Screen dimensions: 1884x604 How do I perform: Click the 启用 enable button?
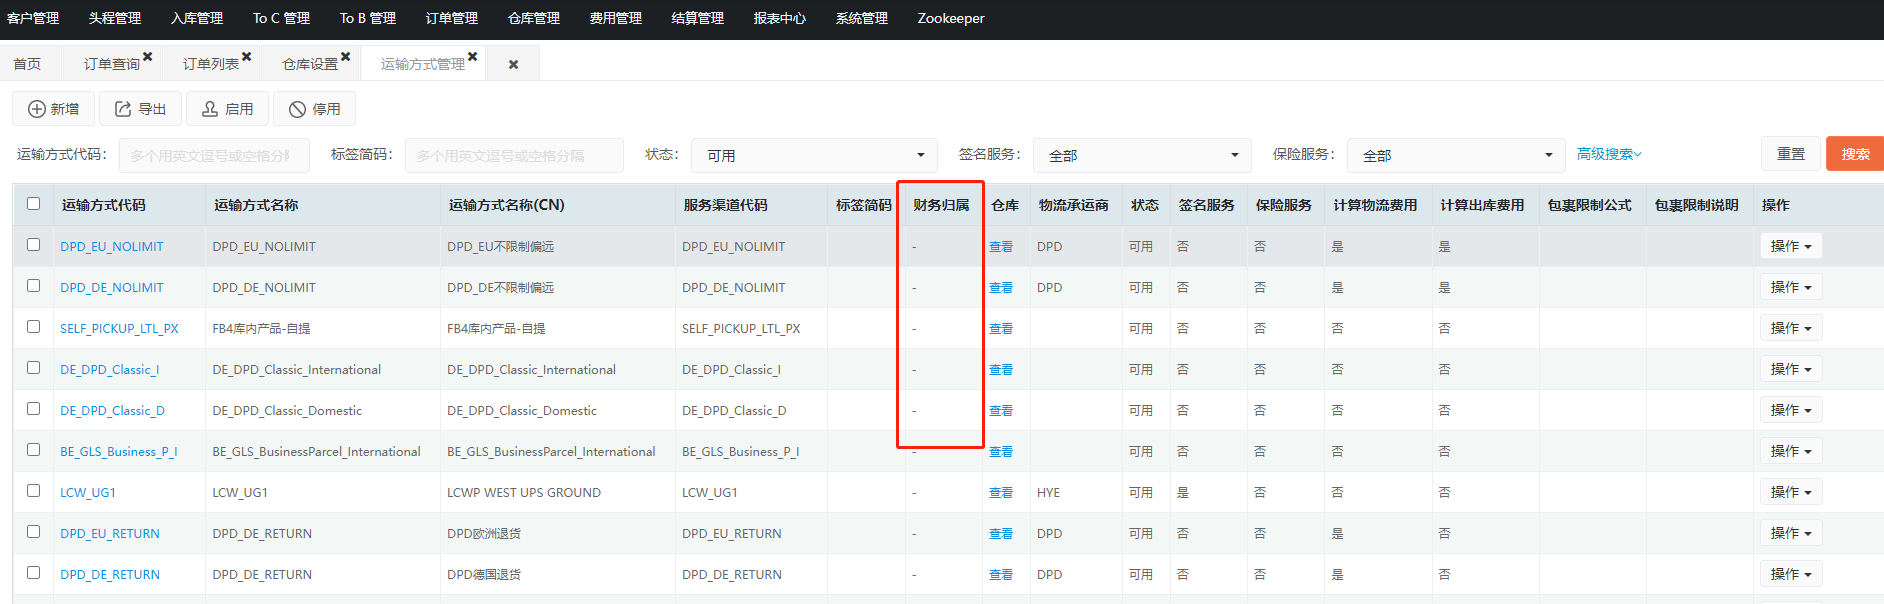click(228, 109)
